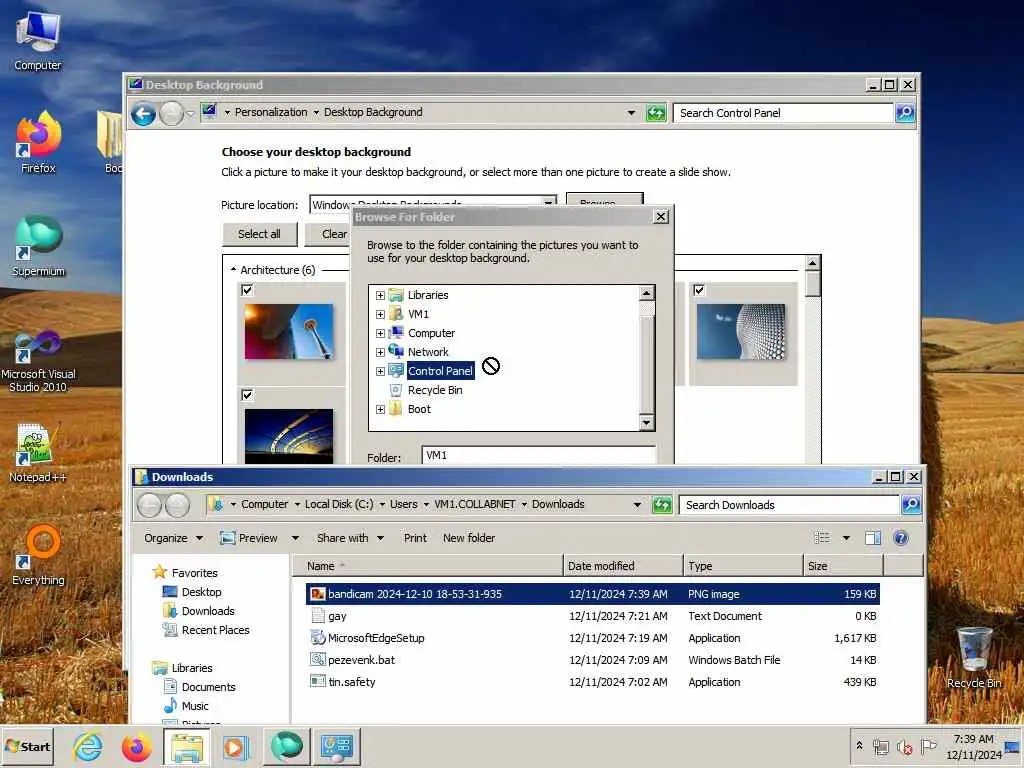Click Local Disk (C:) breadcrumb
The image size is (1024, 768).
click(x=339, y=504)
